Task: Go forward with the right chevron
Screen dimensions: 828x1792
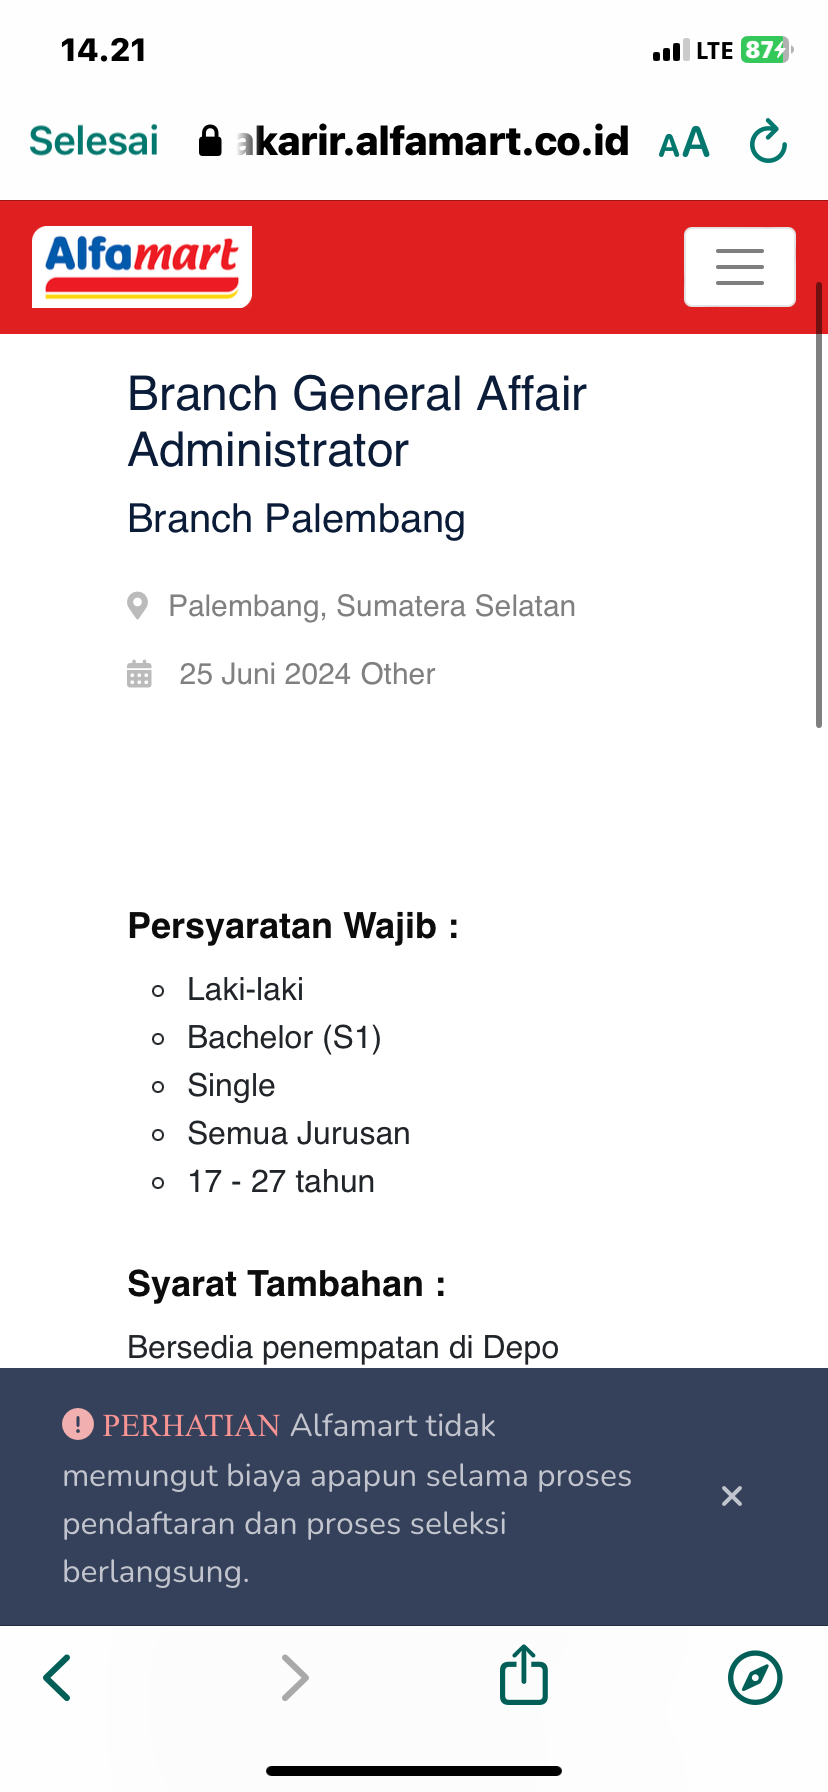Action: 294,1677
